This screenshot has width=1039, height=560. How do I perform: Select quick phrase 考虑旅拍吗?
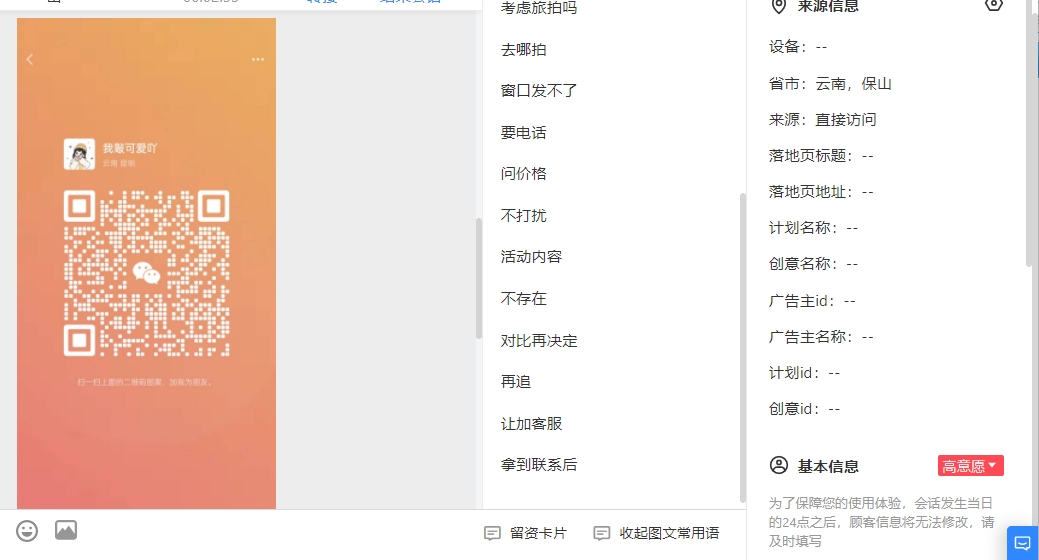point(539,8)
